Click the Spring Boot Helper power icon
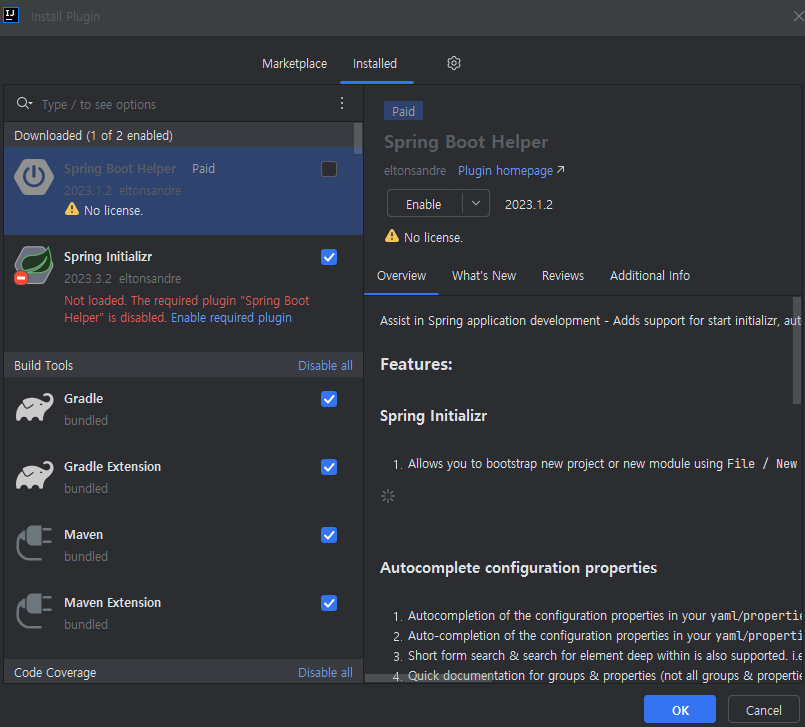The height and width of the screenshot is (727, 805). (x=34, y=177)
